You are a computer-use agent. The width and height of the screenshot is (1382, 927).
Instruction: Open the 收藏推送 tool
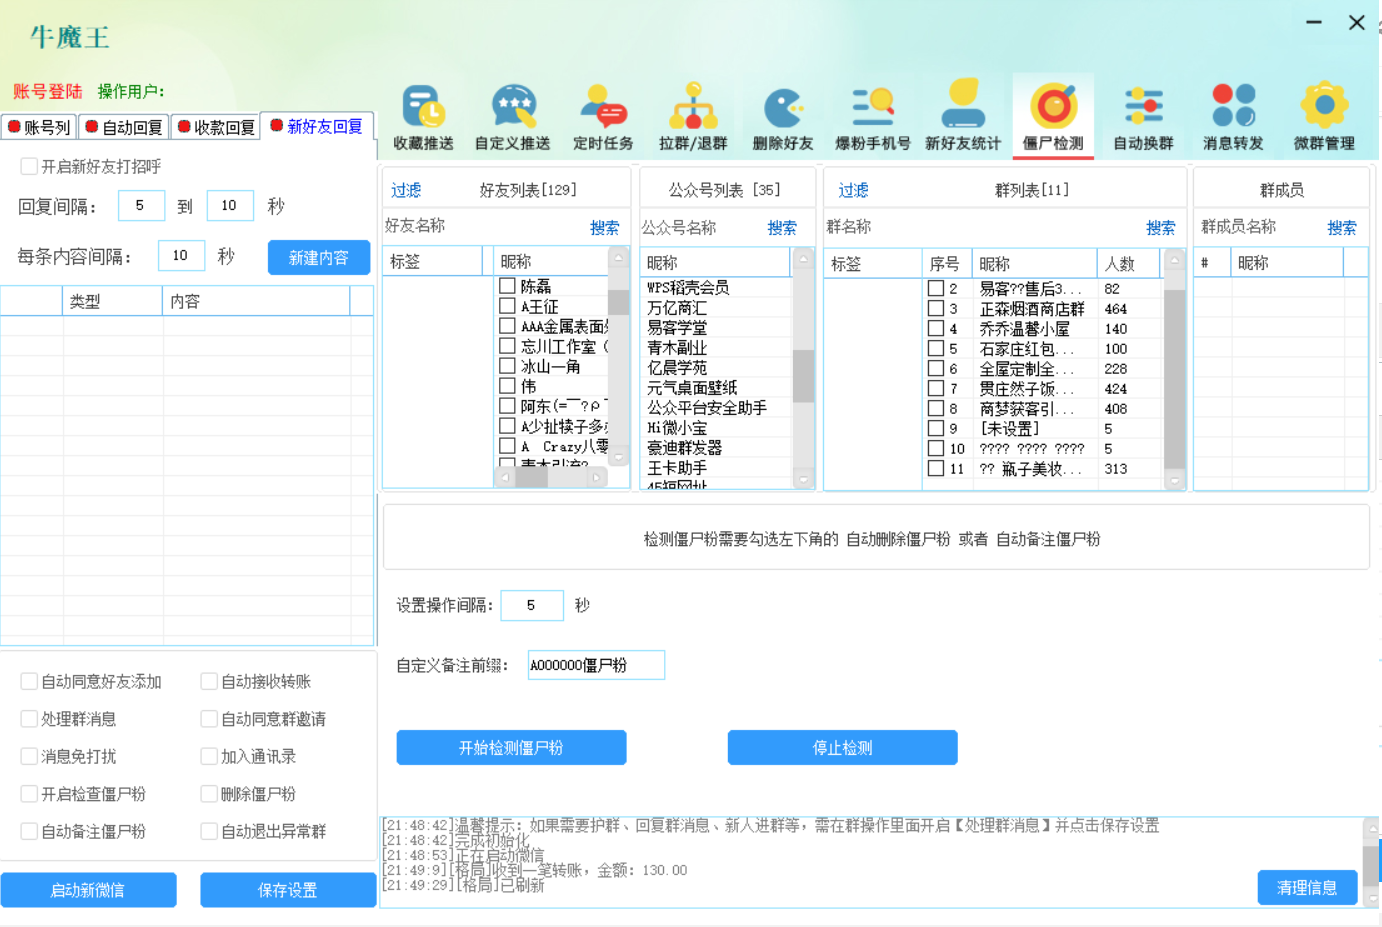tap(423, 117)
